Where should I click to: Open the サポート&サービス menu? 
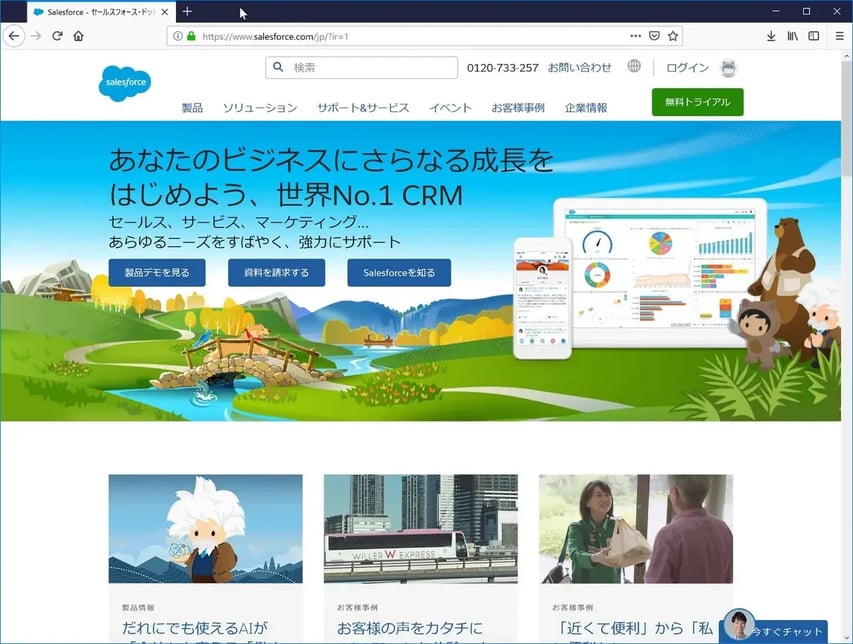click(x=363, y=108)
